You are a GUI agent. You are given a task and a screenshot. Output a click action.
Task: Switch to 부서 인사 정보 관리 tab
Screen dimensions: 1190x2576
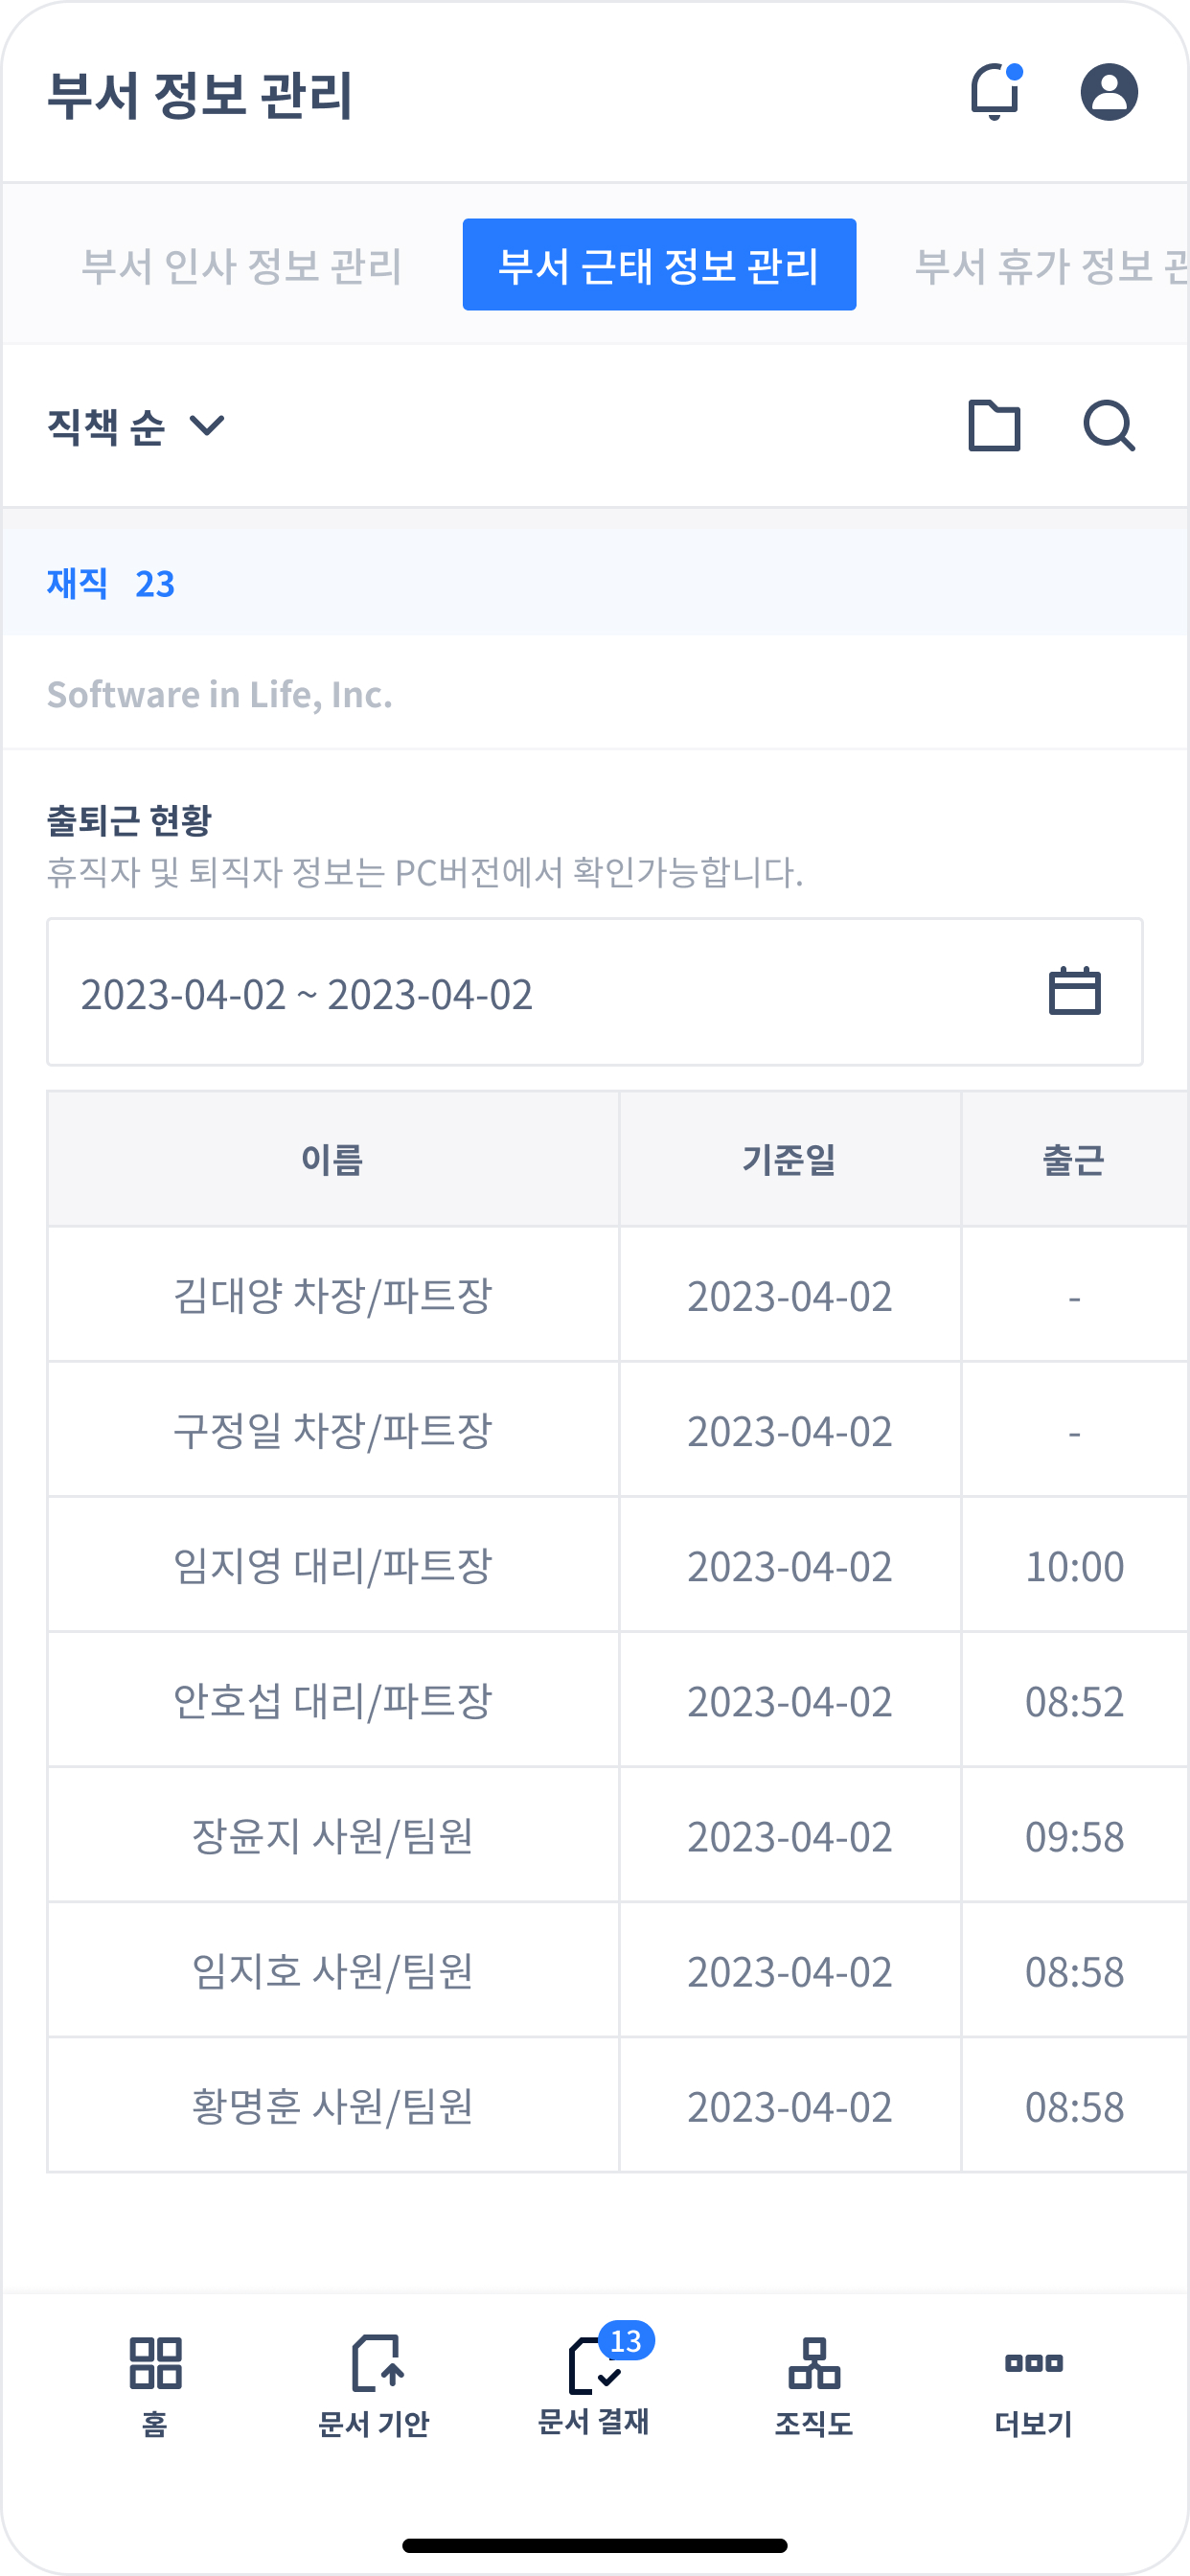coord(241,266)
